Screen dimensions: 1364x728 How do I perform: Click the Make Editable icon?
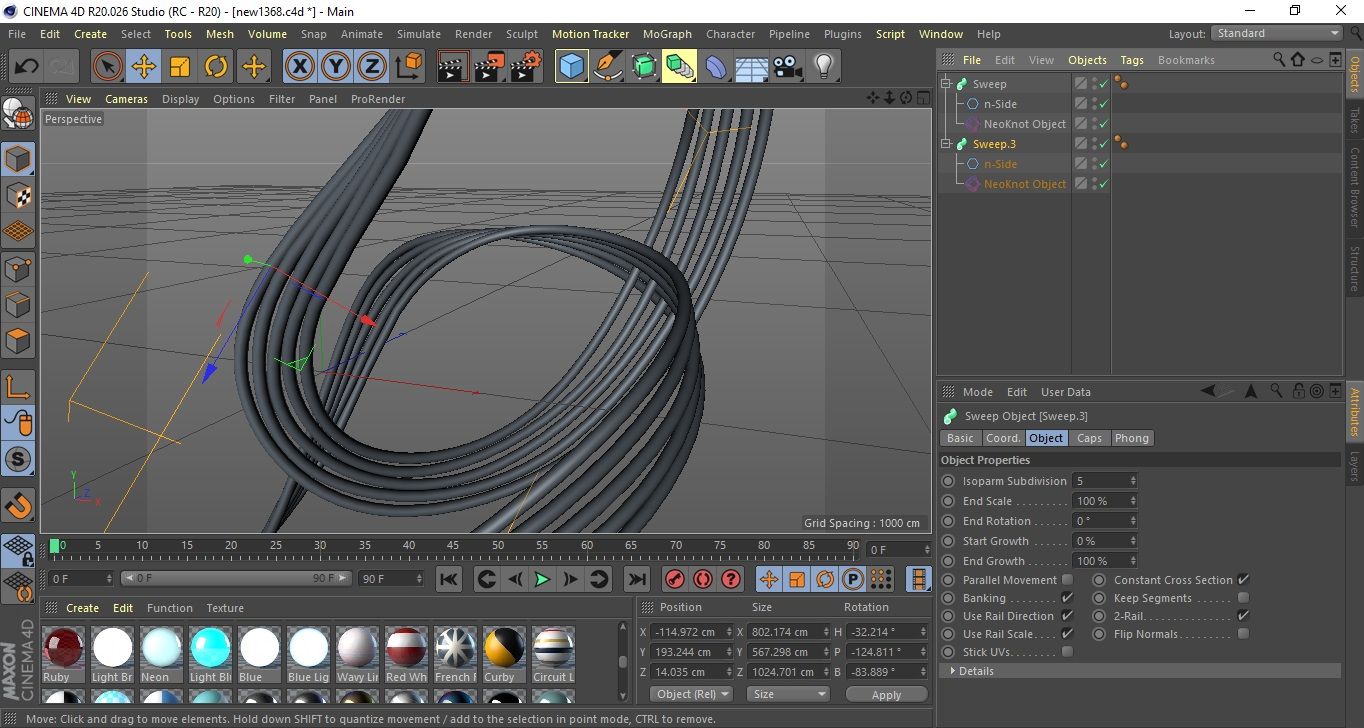(19, 115)
